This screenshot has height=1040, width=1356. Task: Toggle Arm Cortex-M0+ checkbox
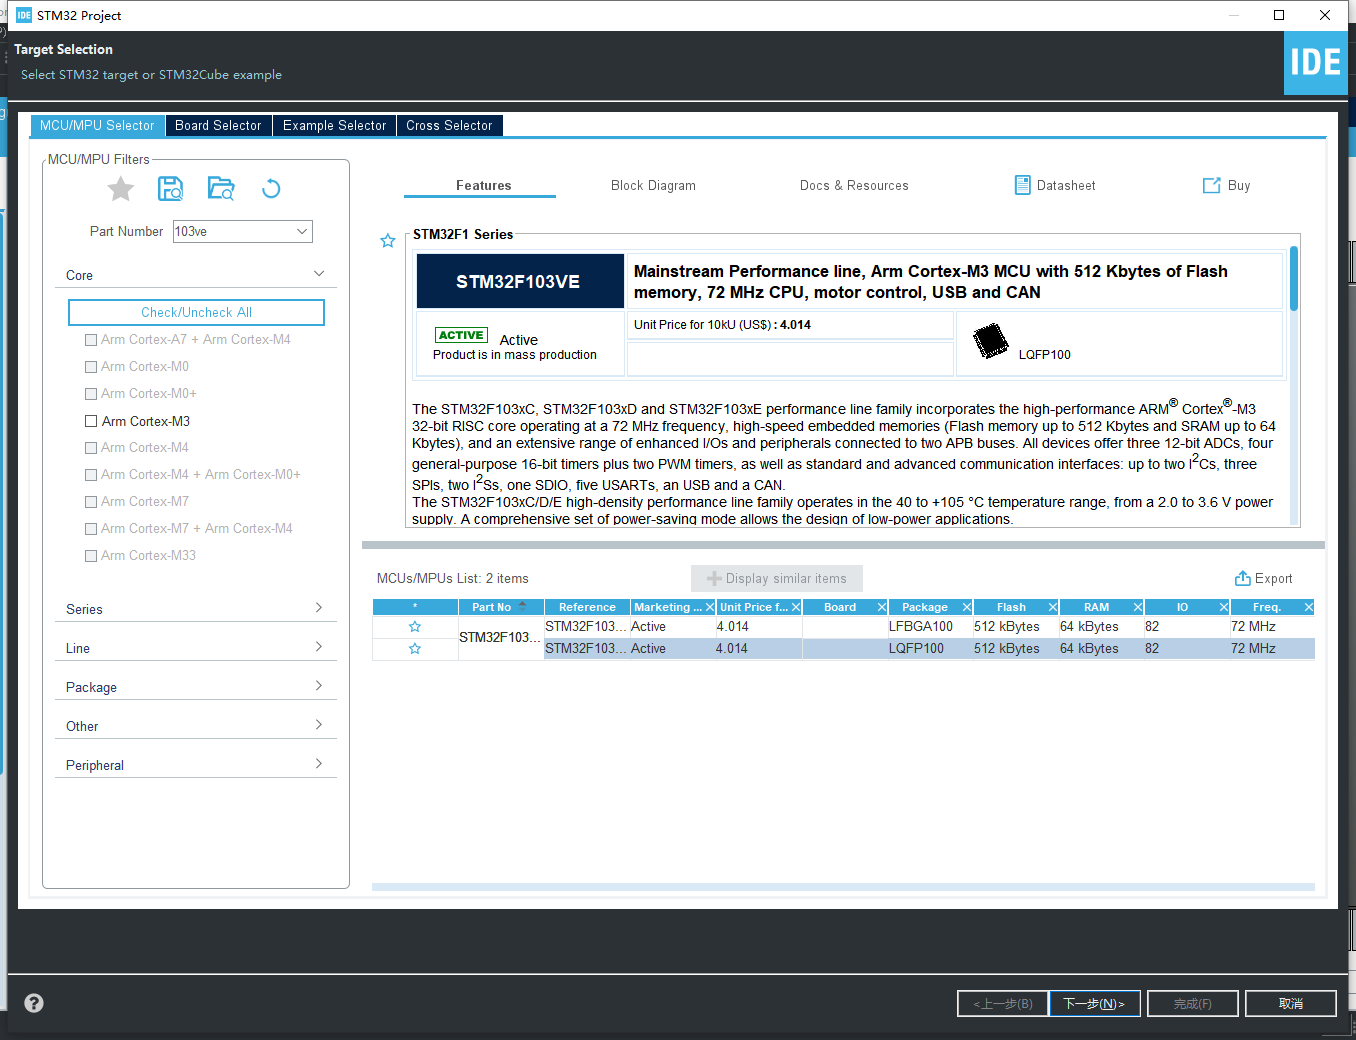91,394
